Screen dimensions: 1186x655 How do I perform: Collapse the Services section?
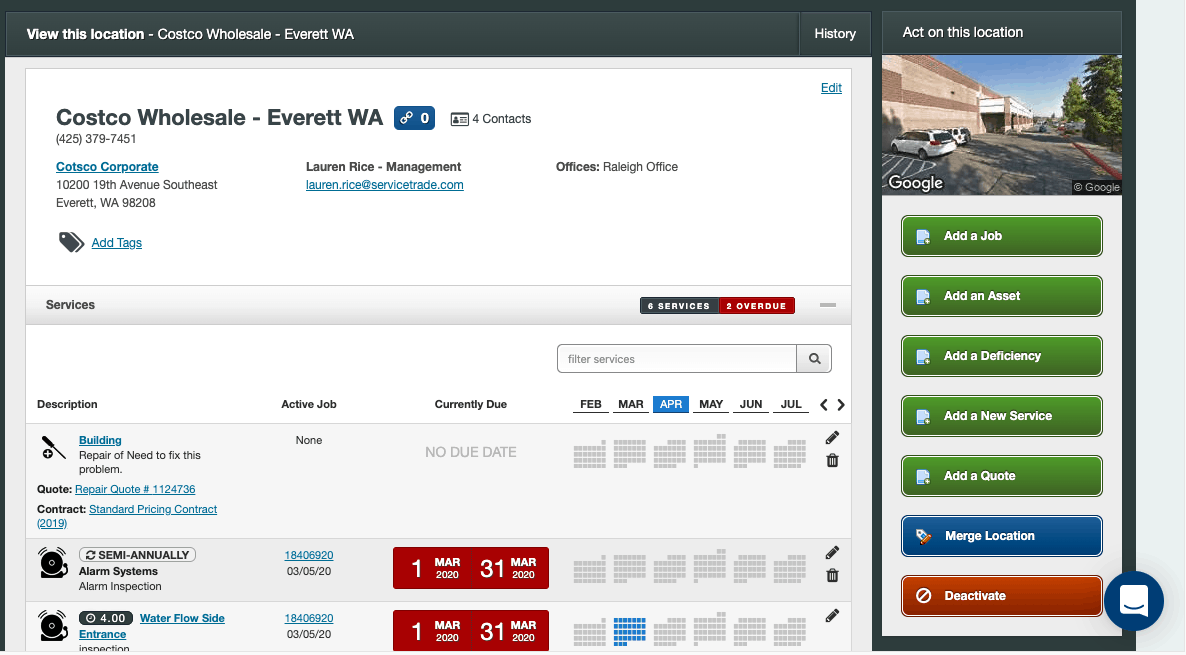click(827, 306)
